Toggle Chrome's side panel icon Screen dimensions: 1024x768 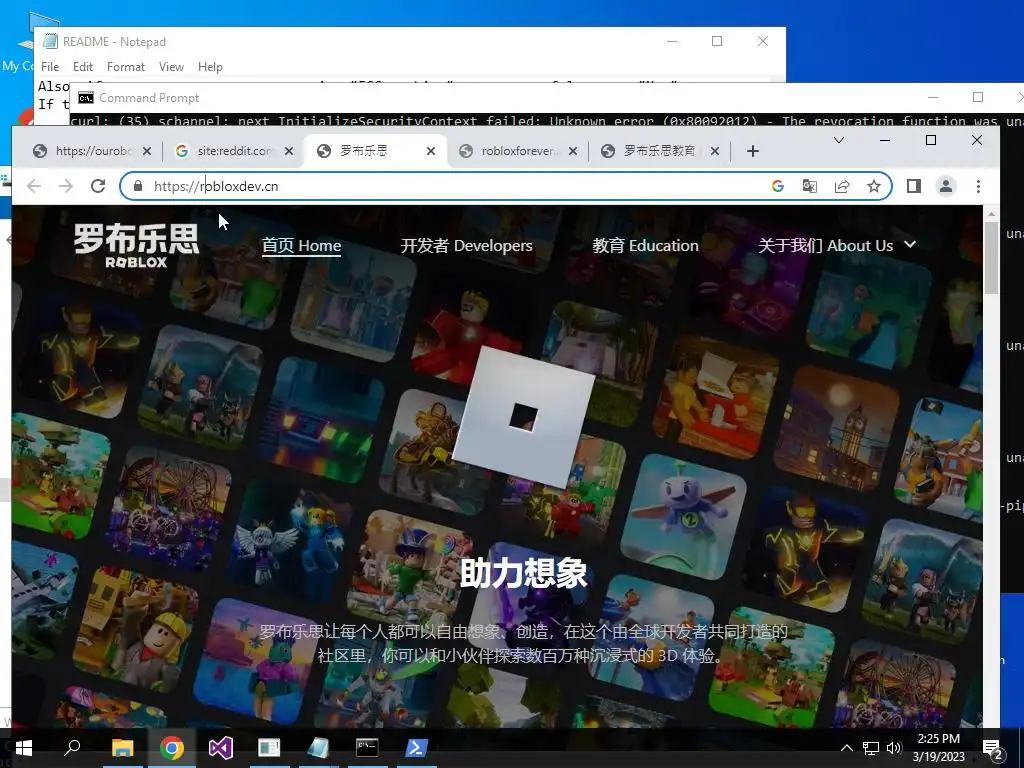(x=914, y=186)
